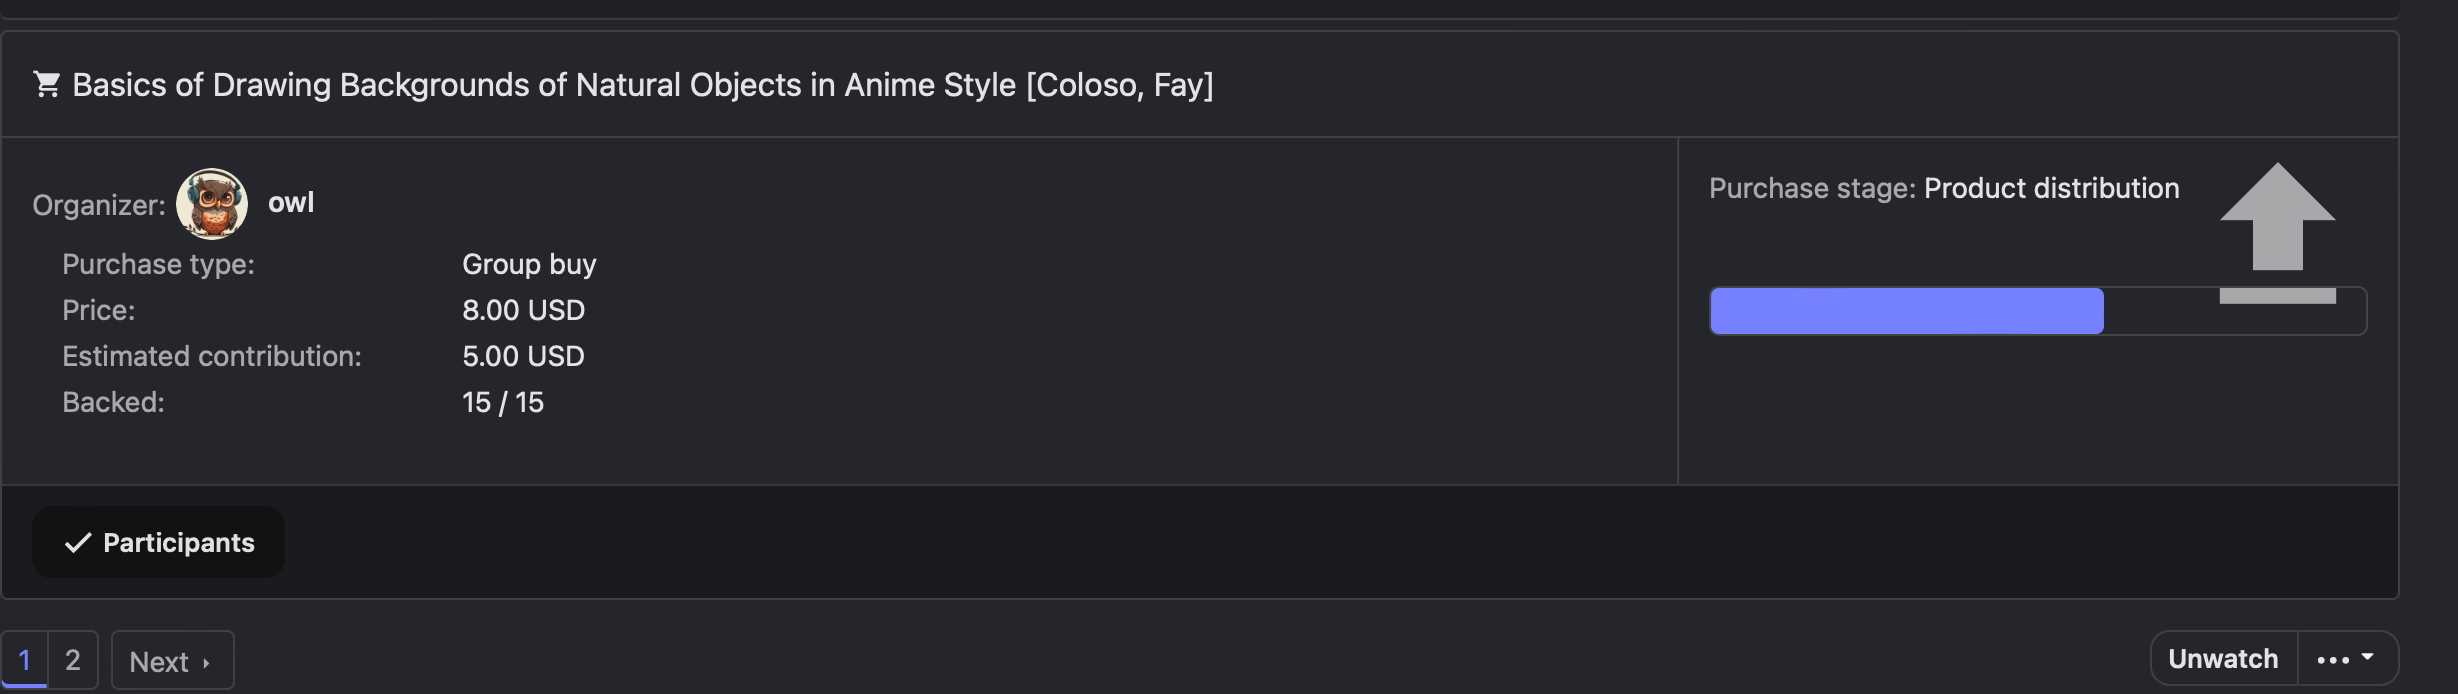The image size is (2458, 694).
Task: Open the Participants list
Action: point(158,542)
